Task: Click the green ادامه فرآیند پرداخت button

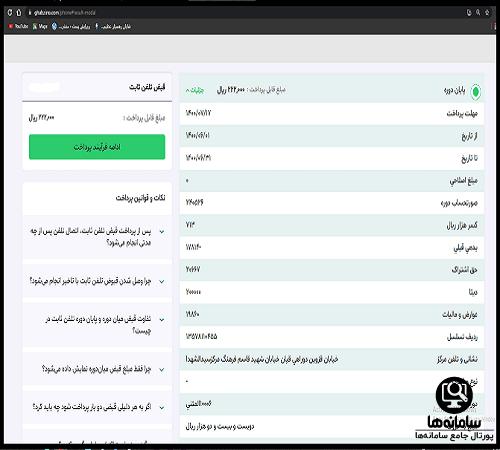Action: pos(97,147)
